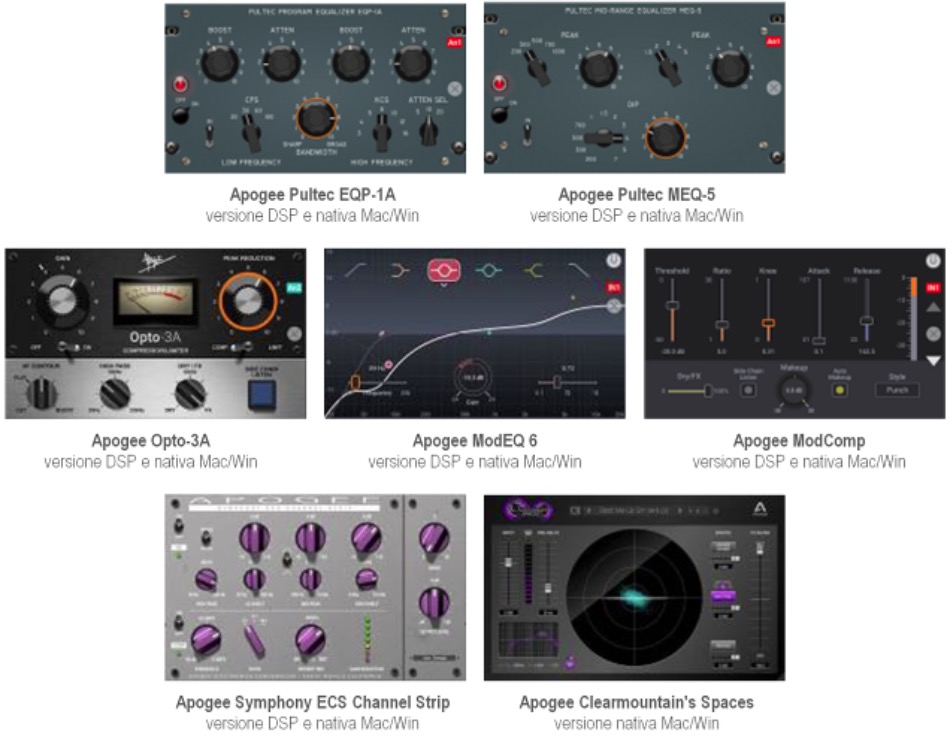Click the gray up arrow in ModComp
The width and height of the screenshot is (950, 750).
click(934, 308)
